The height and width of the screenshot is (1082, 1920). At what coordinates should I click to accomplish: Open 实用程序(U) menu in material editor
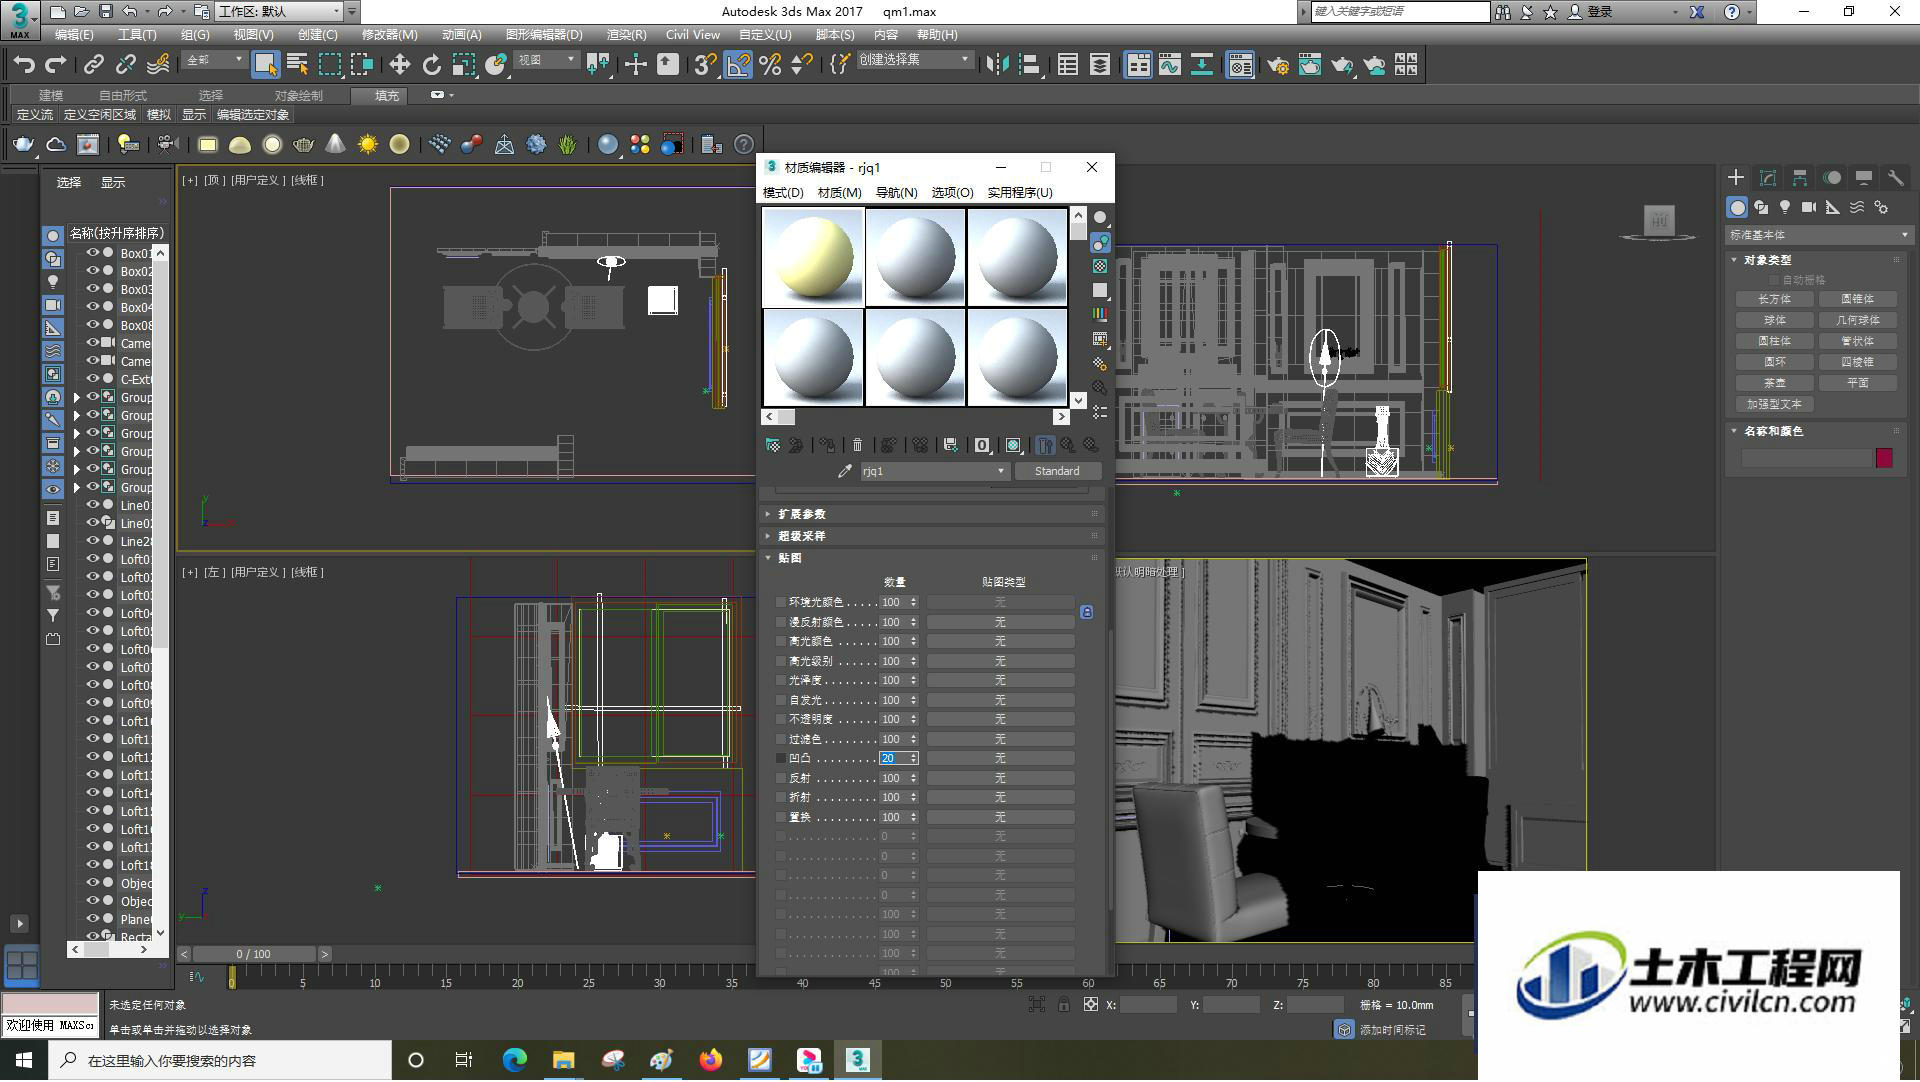click(x=1020, y=193)
